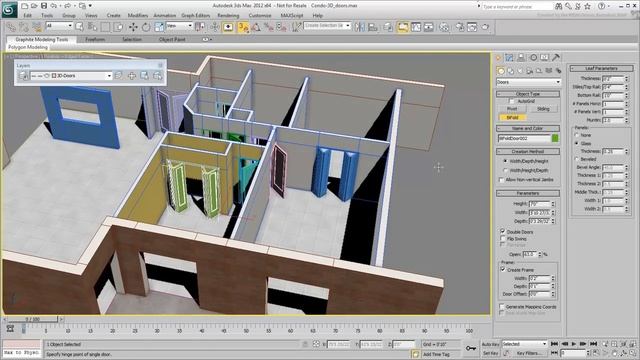Screen dimensions: 640x360
Task: Click the BiFold door type button
Action: tap(512, 118)
